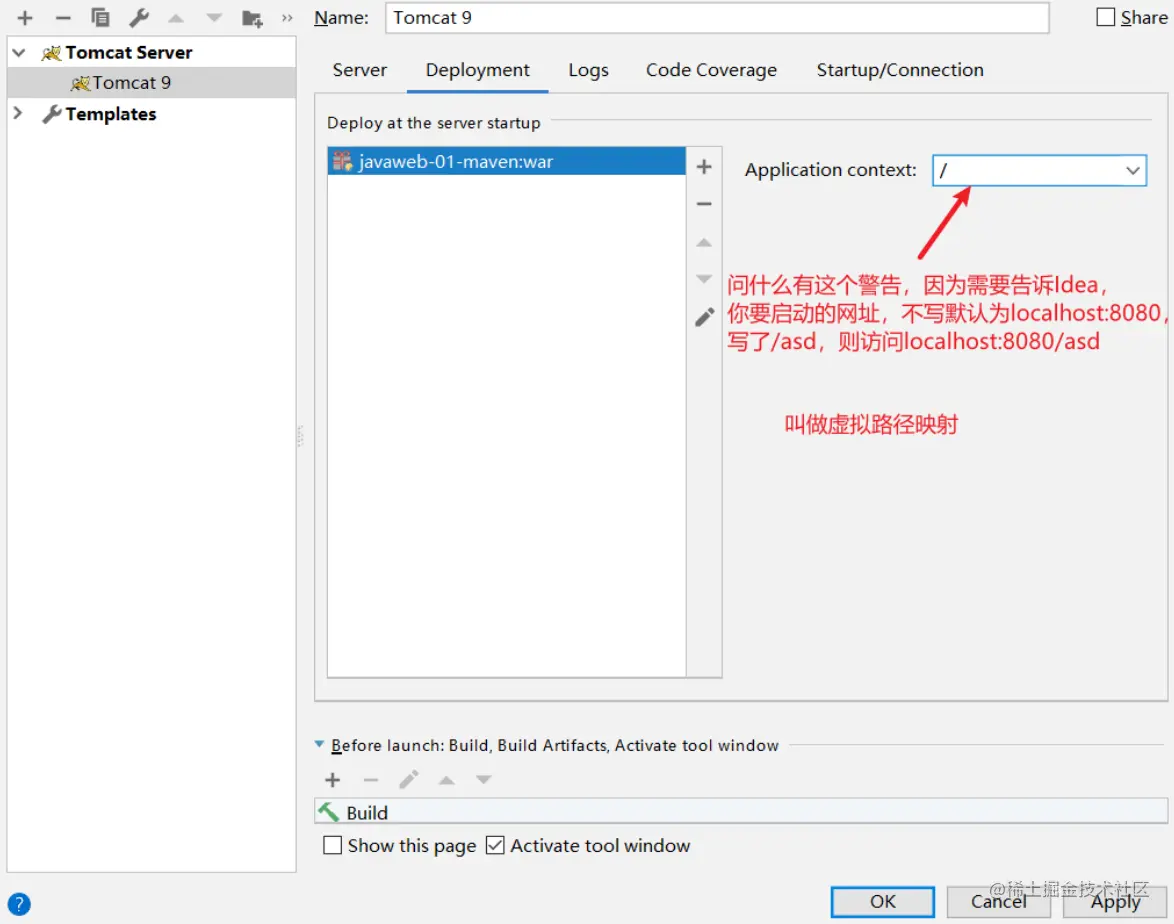This screenshot has width=1174, height=924.
Task: Remove before launch task minus icon
Action: pyautogui.click(x=371, y=780)
